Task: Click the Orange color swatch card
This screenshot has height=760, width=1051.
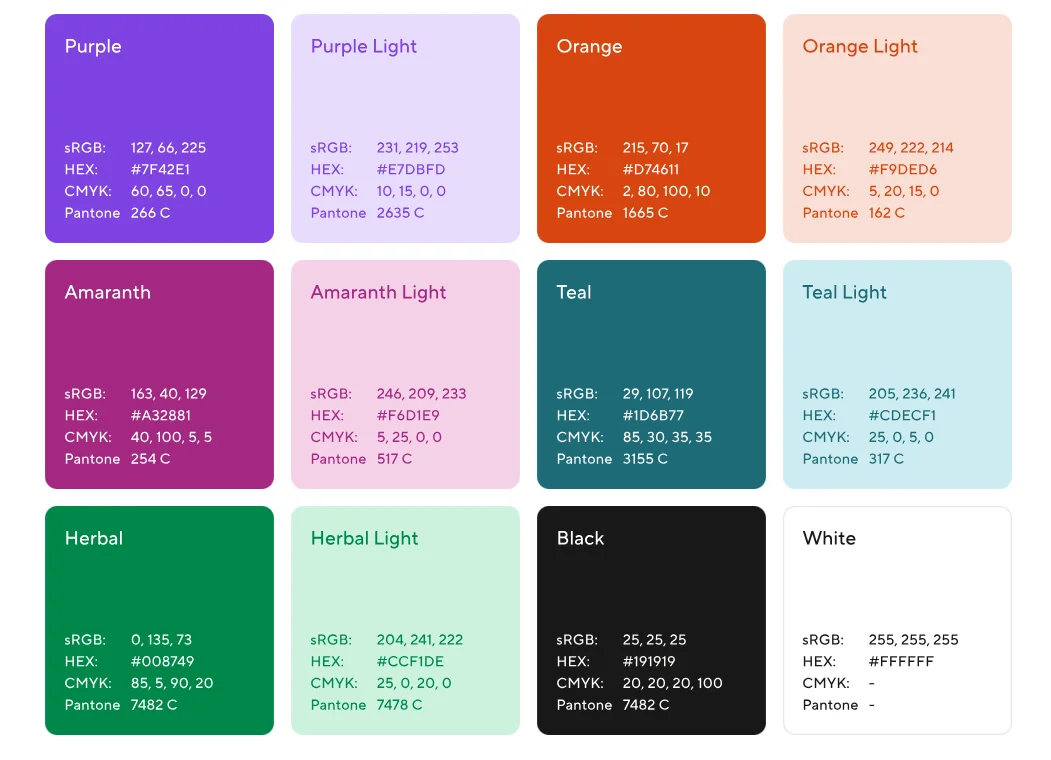Action: tap(651, 100)
